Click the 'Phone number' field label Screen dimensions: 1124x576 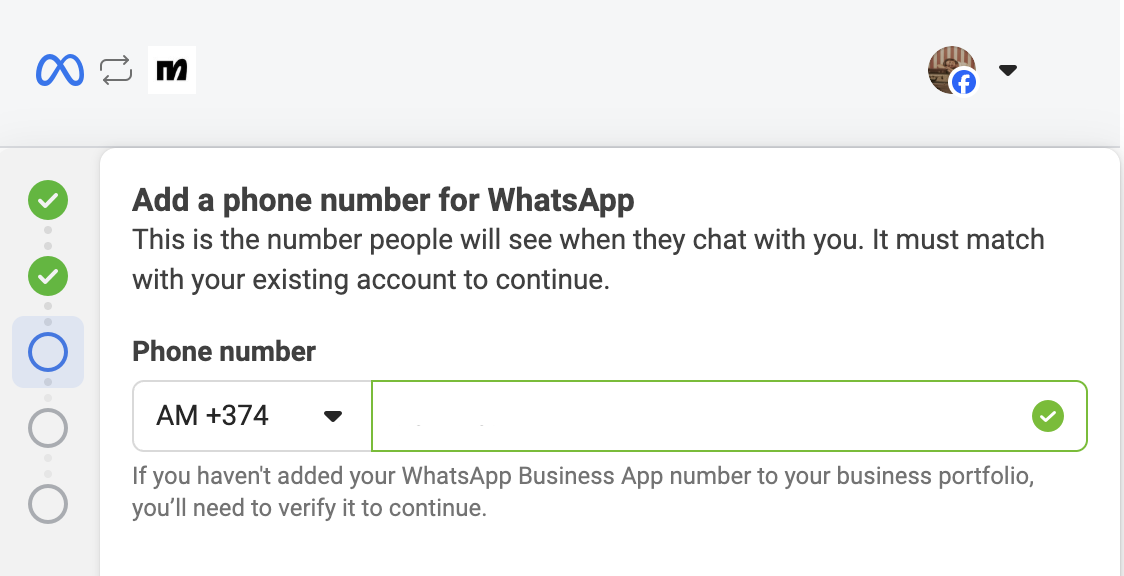[224, 351]
